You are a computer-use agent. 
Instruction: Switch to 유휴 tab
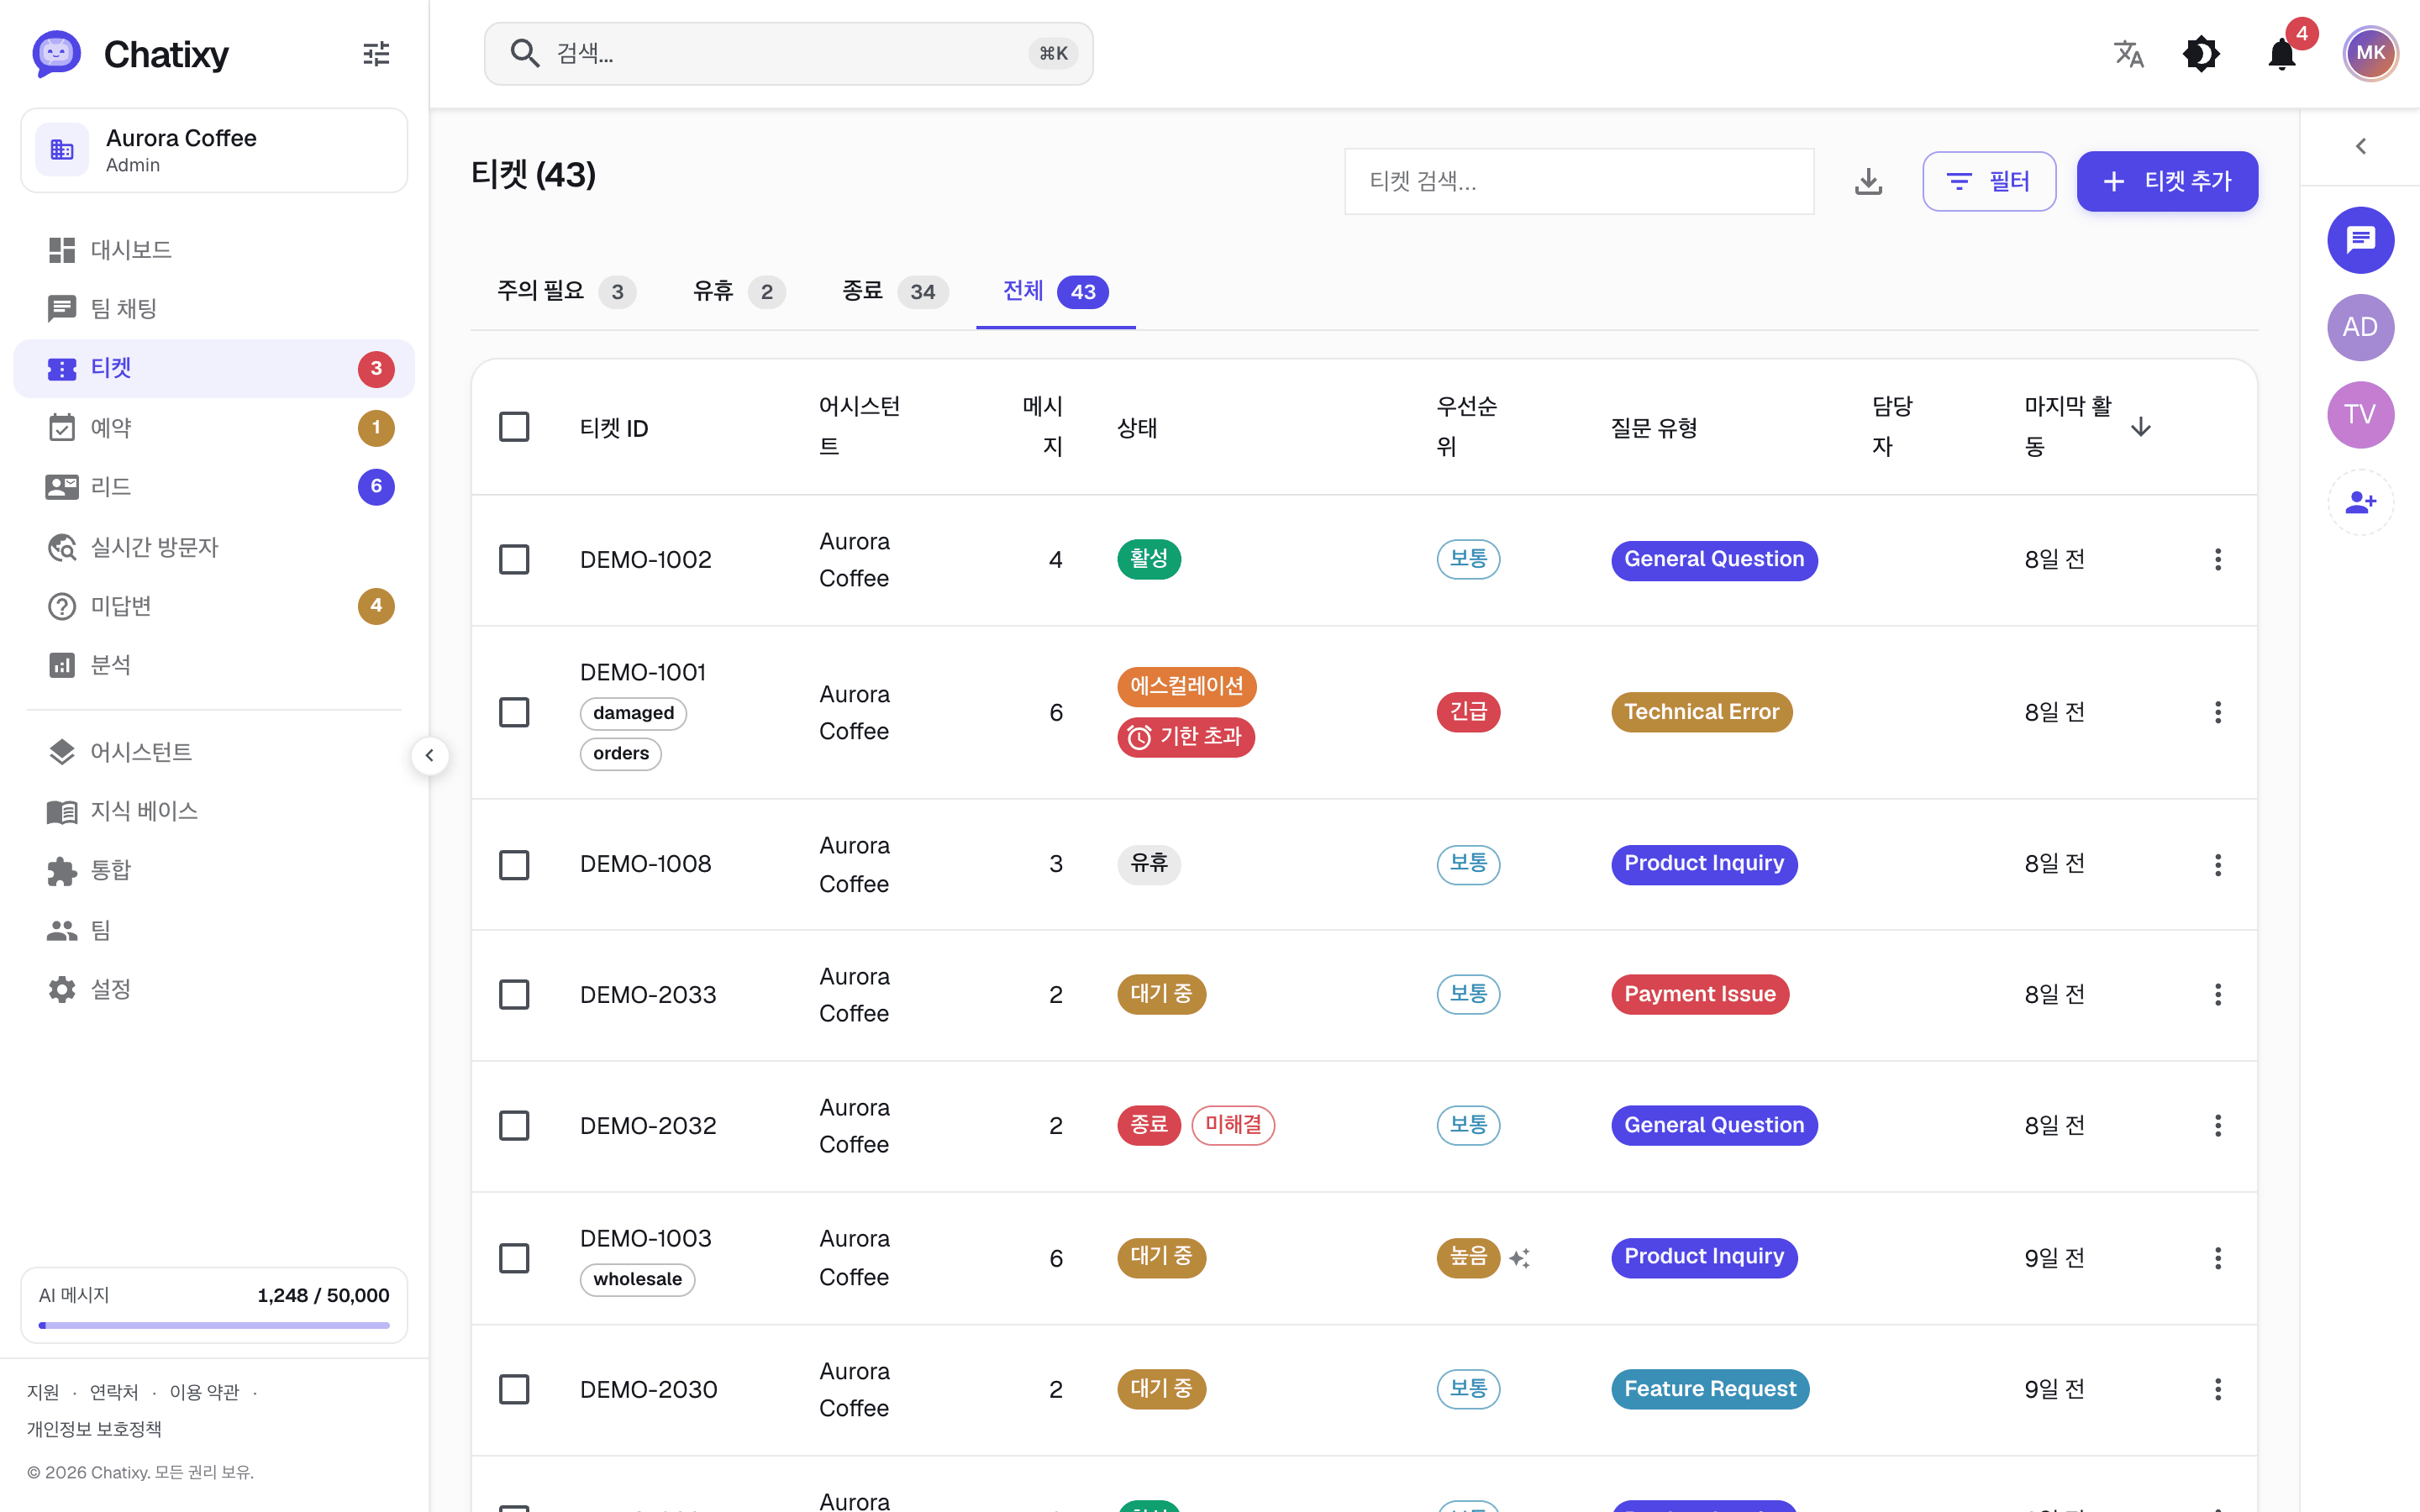(x=739, y=291)
